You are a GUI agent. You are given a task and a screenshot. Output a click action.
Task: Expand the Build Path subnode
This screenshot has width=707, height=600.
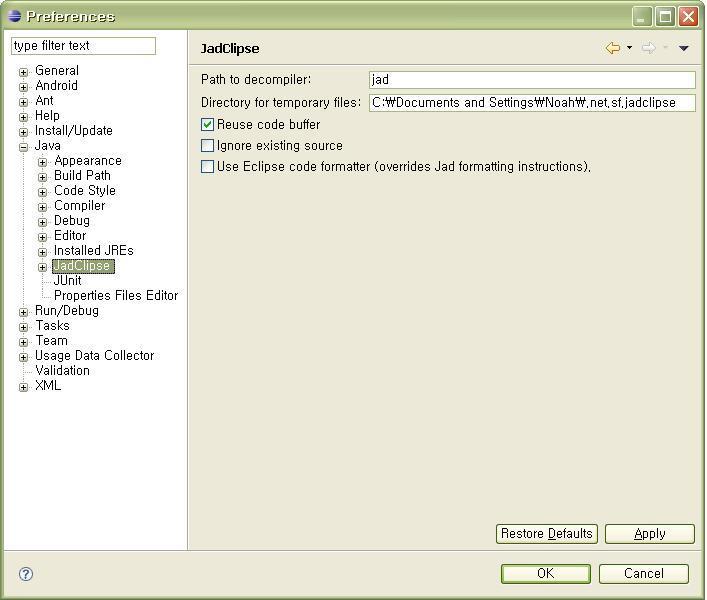[x=42, y=177]
